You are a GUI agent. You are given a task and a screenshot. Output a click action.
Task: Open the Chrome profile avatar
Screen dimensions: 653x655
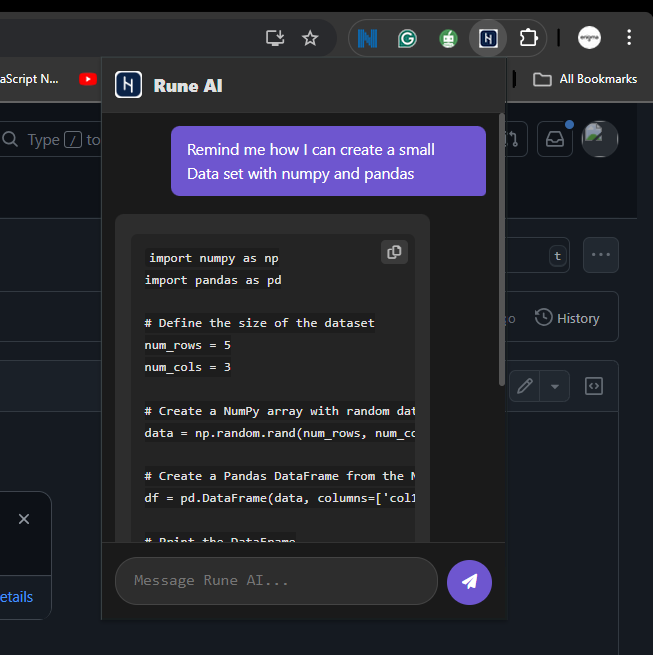pyautogui.click(x=589, y=38)
